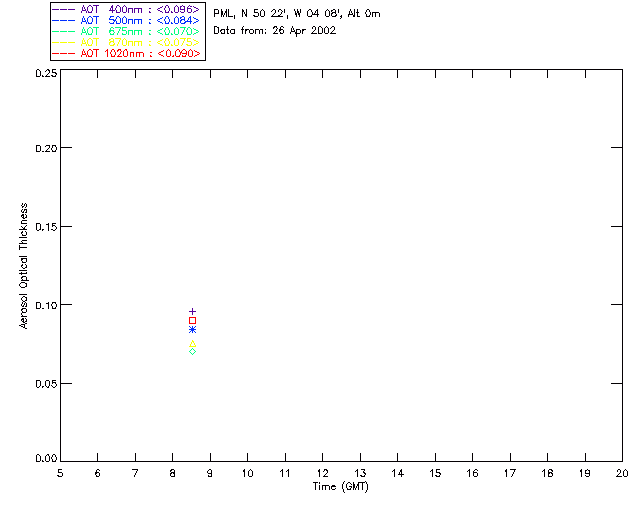Screen dimensions: 640x512
Task: Click the purple plus data marker
Action: tap(192, 312)
